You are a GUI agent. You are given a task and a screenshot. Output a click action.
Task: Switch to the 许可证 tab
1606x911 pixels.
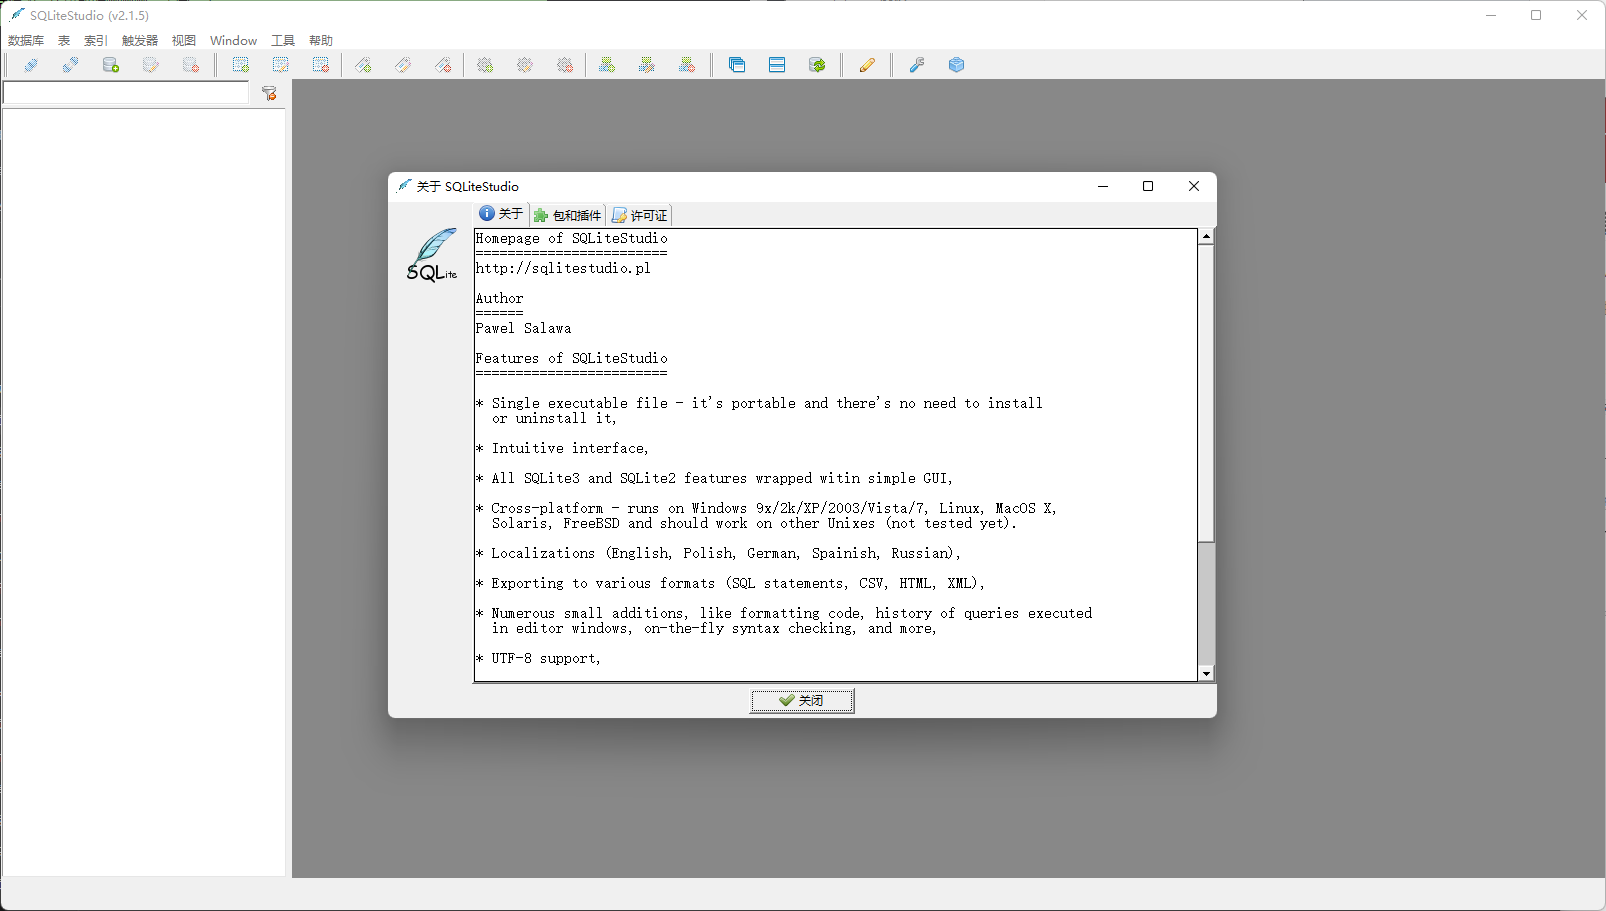tap(640, 215)
